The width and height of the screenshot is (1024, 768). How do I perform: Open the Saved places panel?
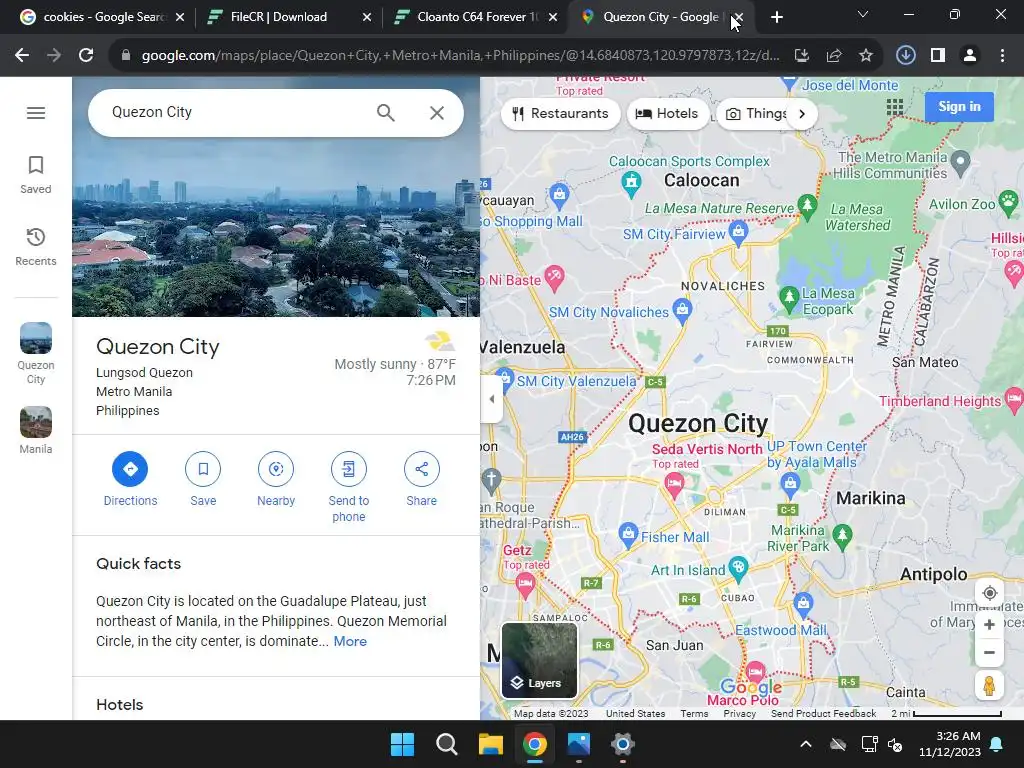tap(35, 175)
